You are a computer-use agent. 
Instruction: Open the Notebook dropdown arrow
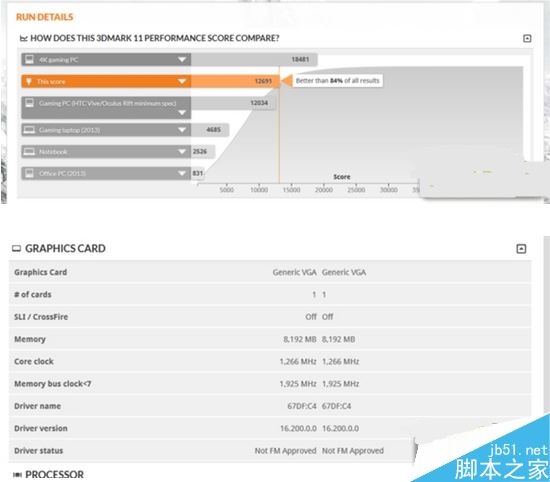[182, 152]
